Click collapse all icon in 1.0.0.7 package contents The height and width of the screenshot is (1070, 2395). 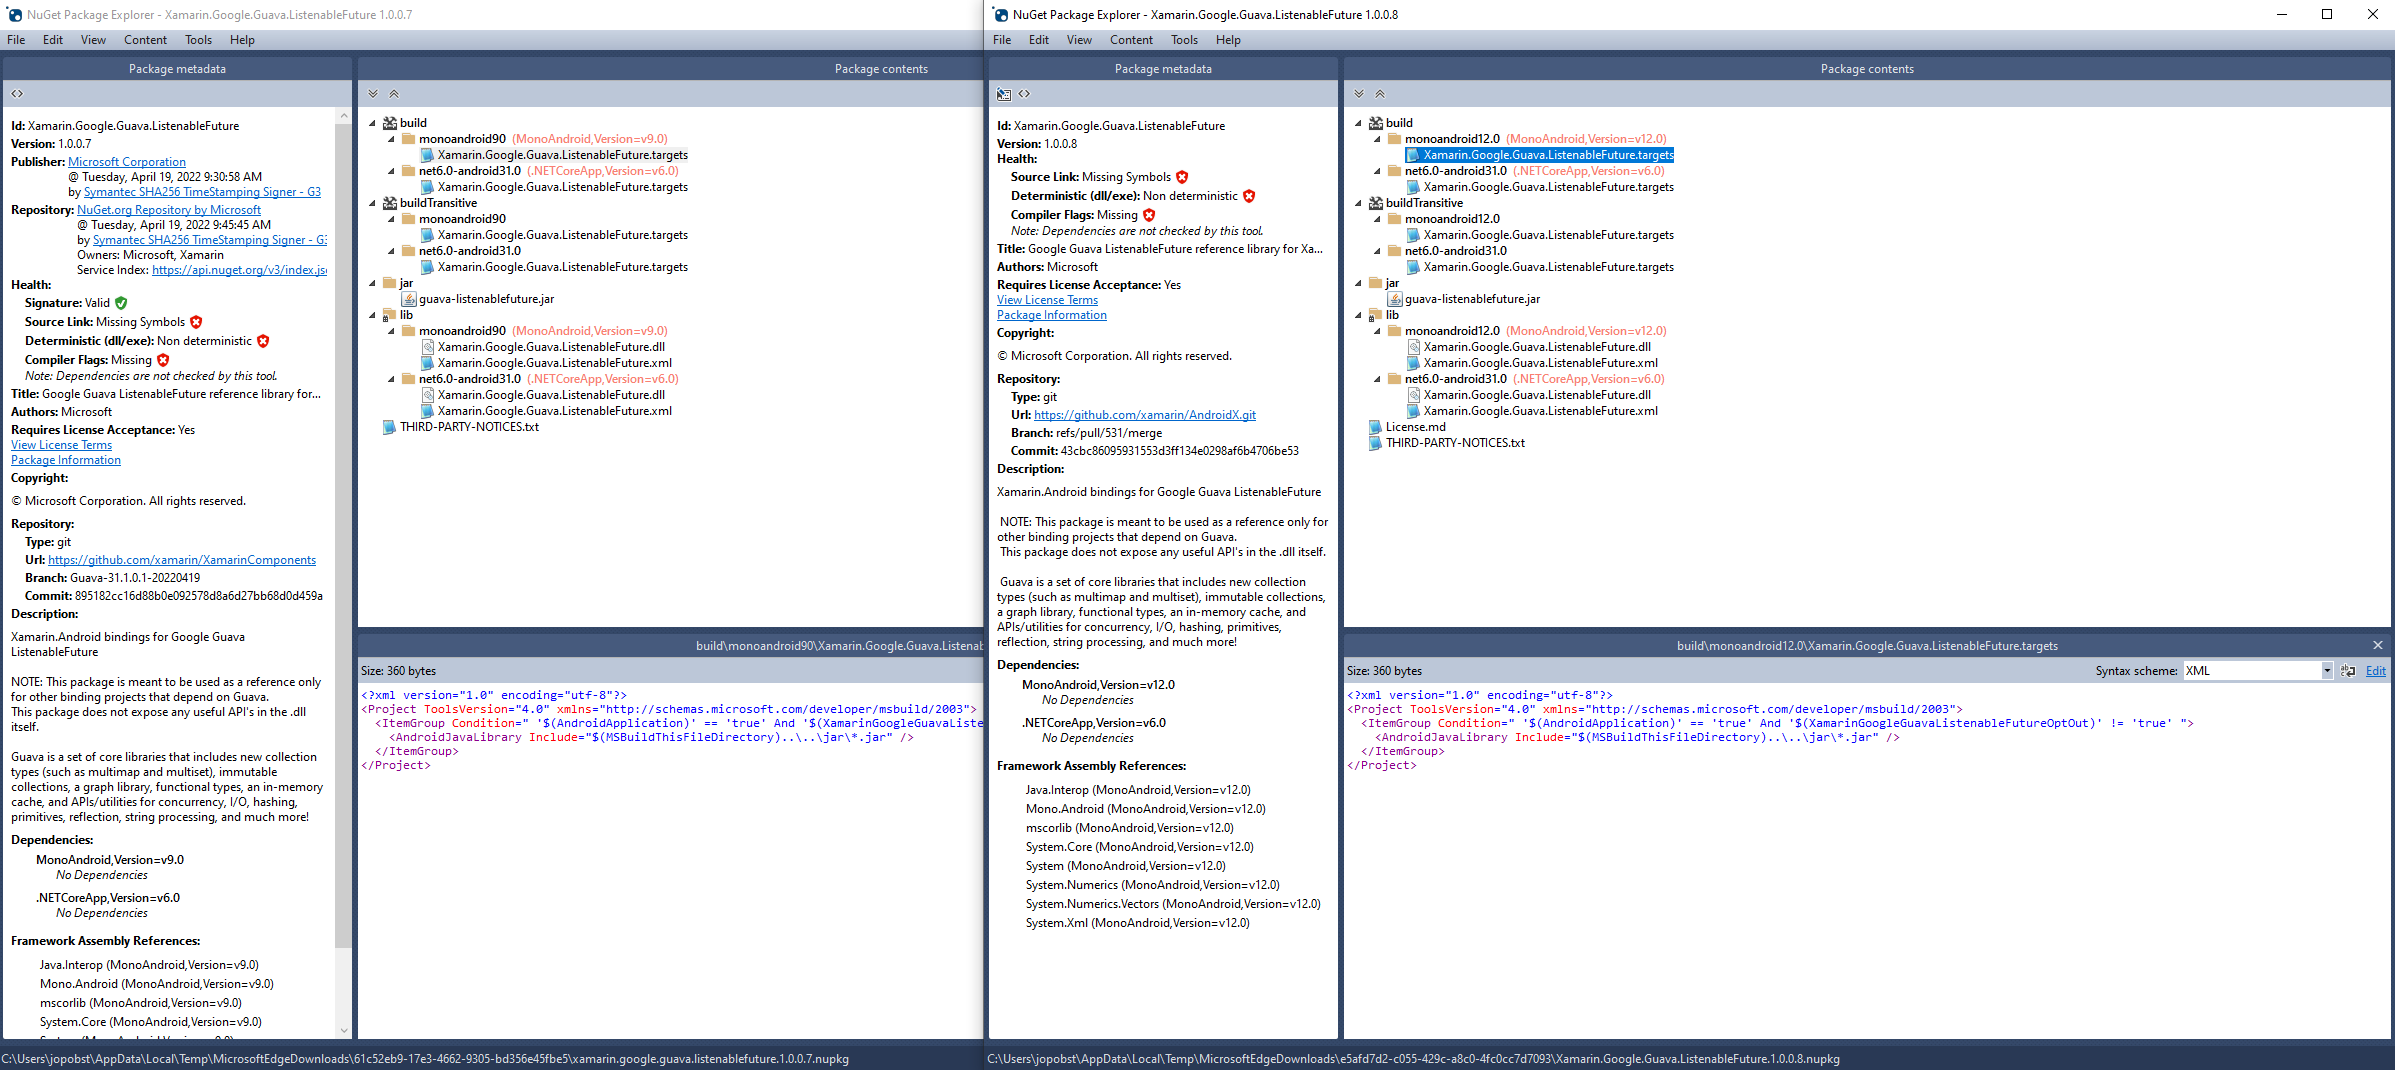tap(394, 94)
